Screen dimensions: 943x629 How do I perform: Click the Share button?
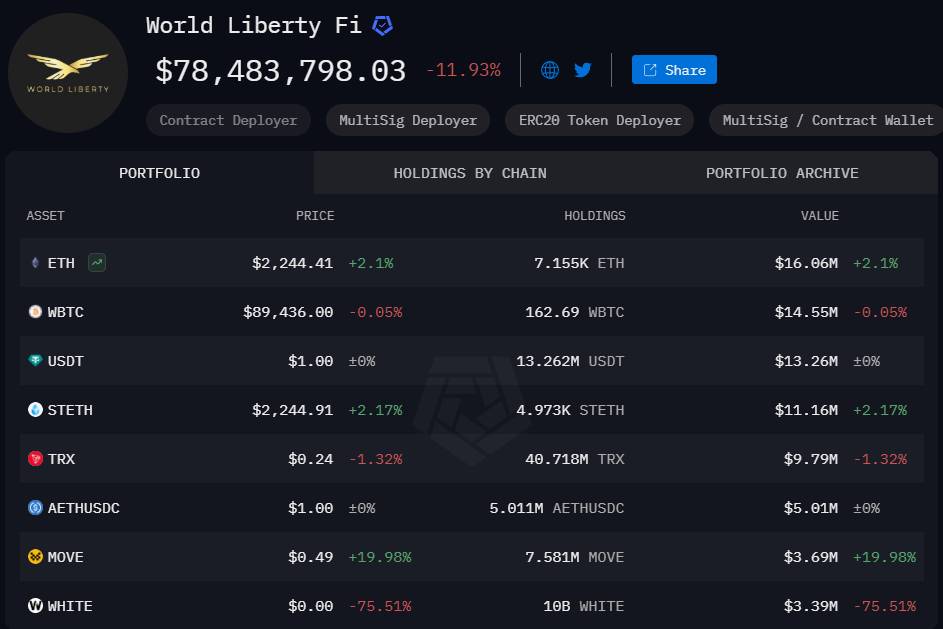pyautogui.click(x=674, y=70)
